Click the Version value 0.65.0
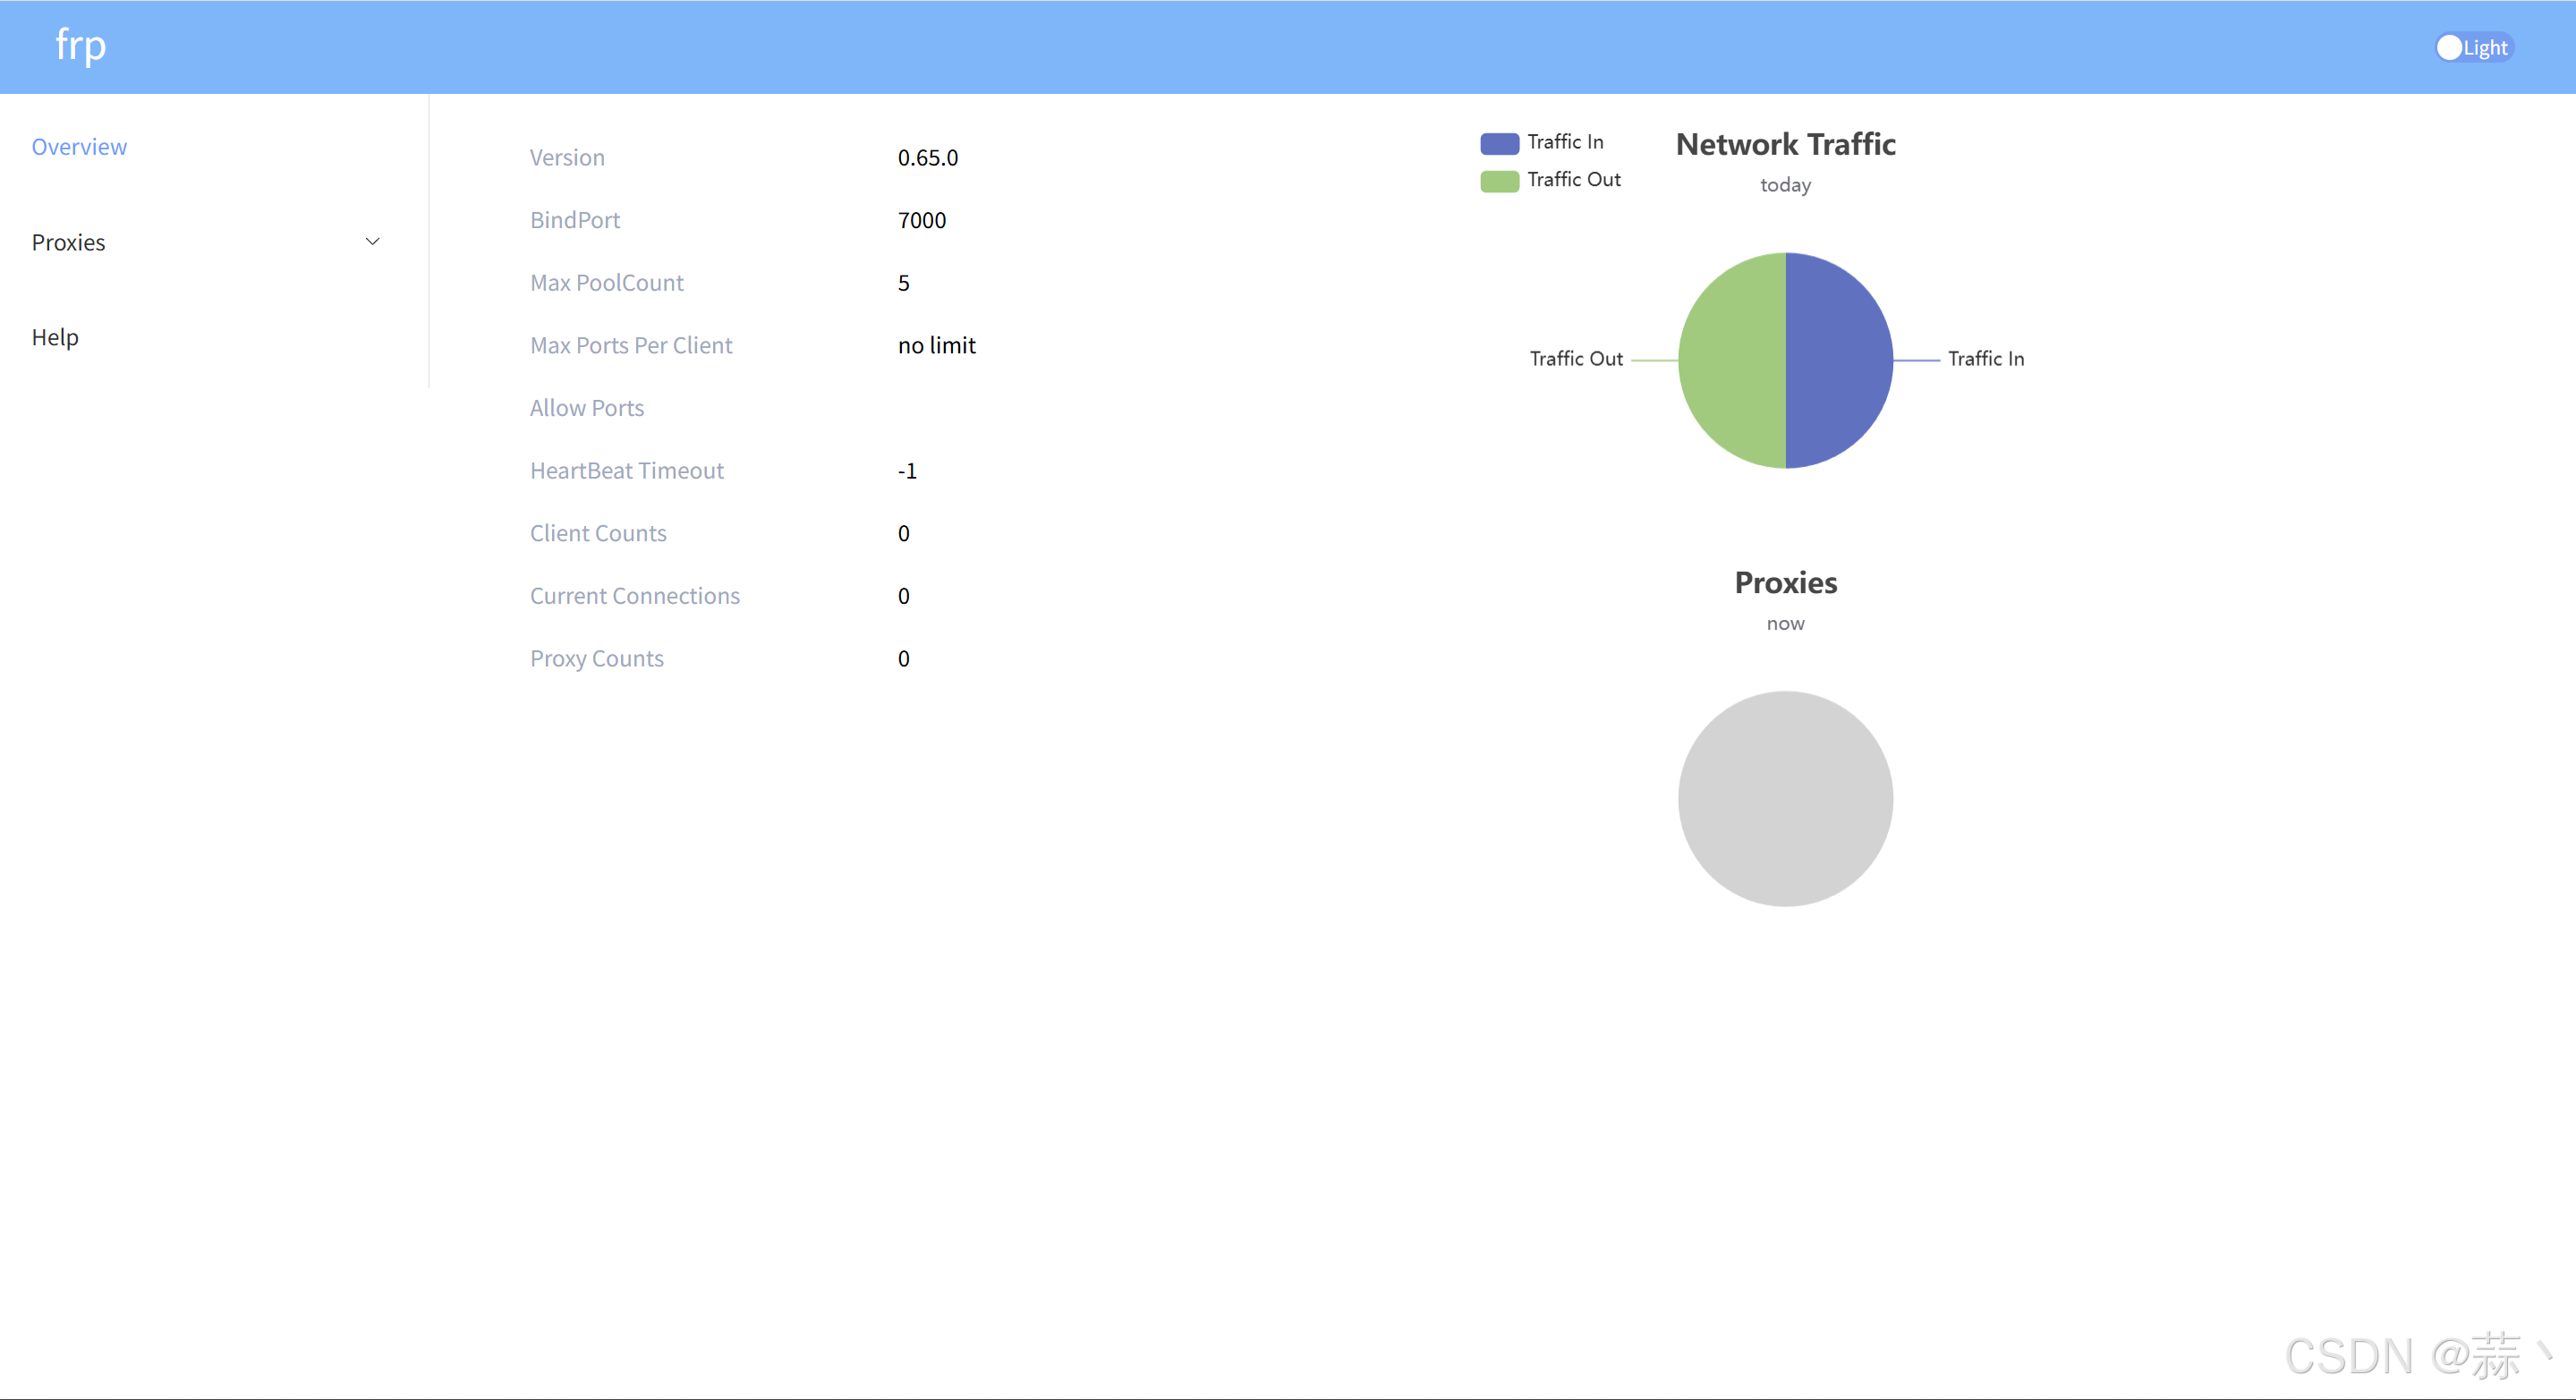2576x1400 pixels. pos(927,158)
